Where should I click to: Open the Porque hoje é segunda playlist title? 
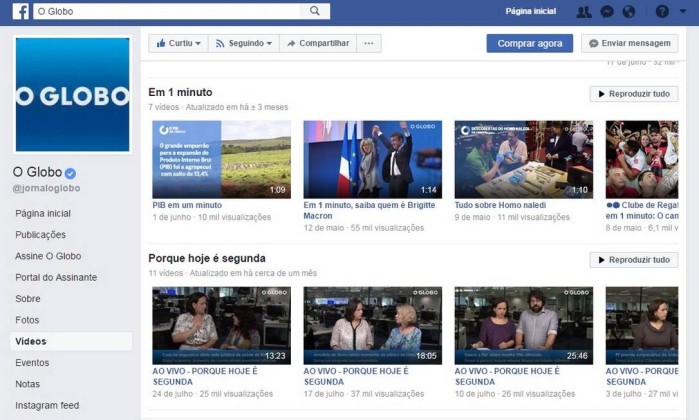click(206, 258)
